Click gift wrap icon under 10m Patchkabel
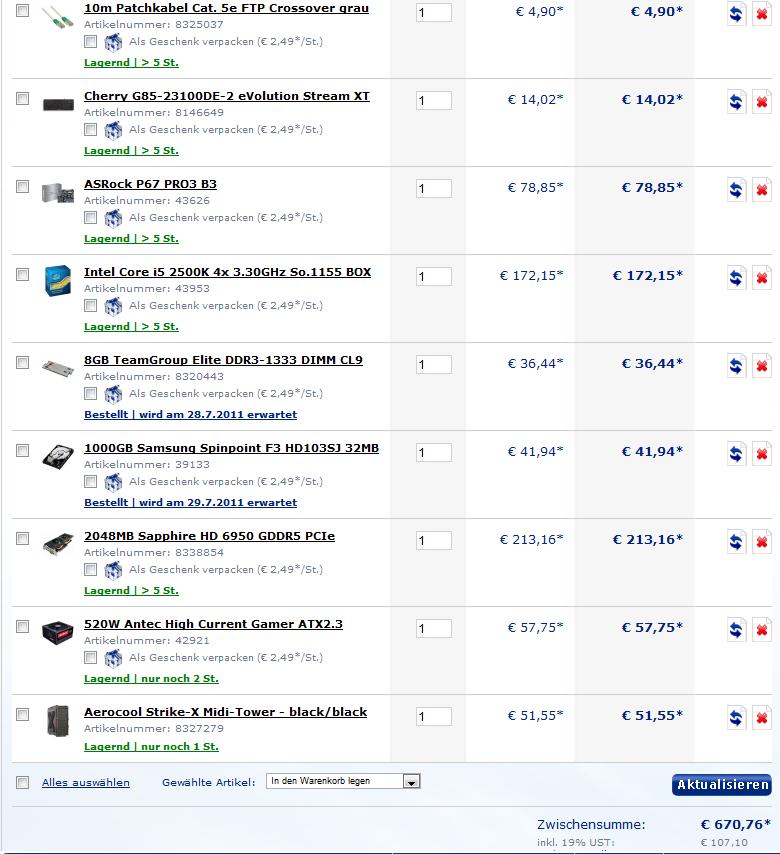The image size is (780, 854). (x=113, y=42)
